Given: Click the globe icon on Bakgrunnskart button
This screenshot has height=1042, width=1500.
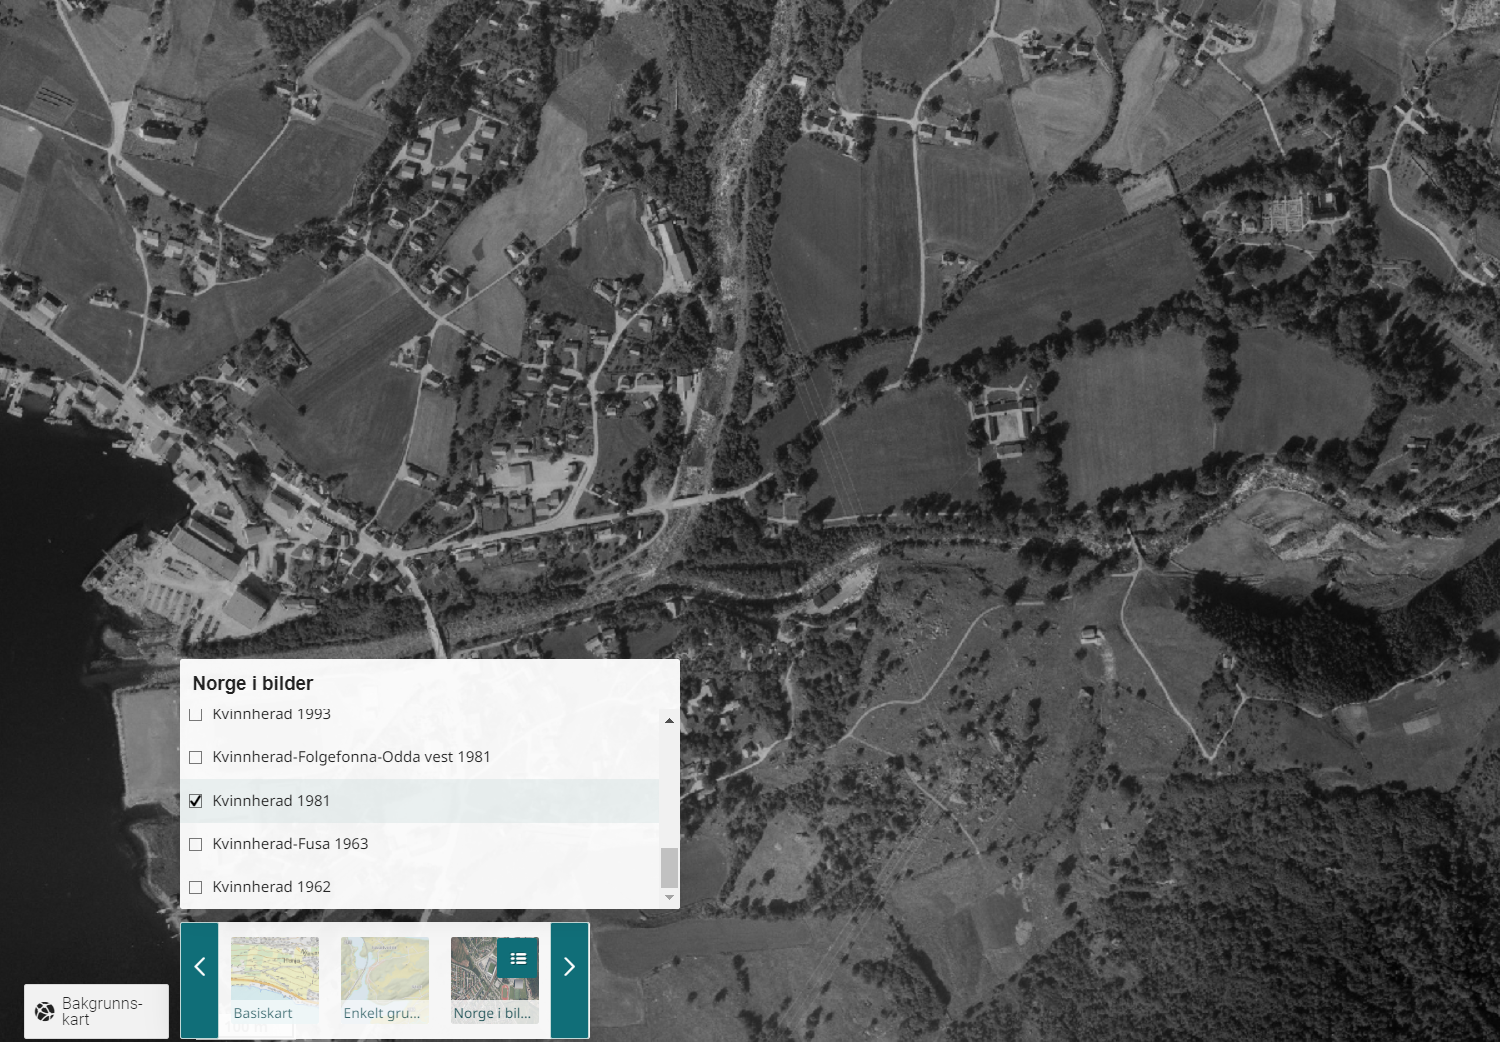Looking at the screenshot, I should coord(45,1011).
